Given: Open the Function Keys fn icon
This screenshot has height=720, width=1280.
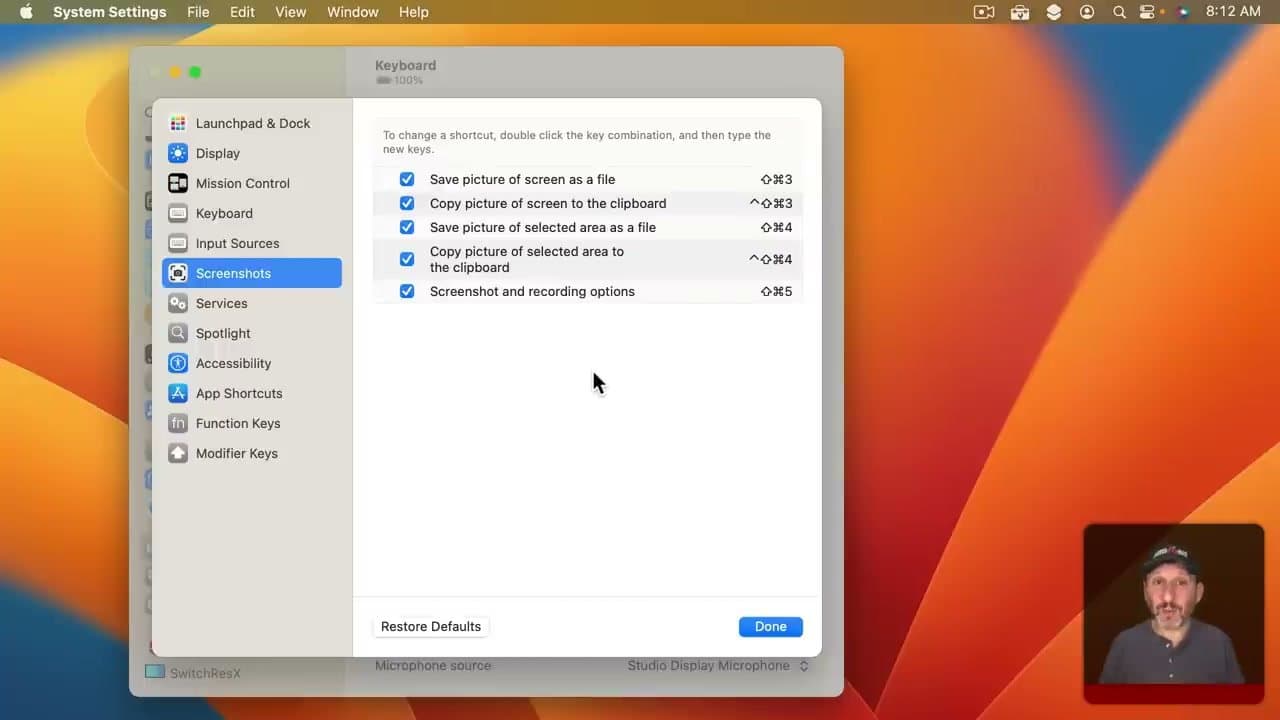Looking at the screenshot, I should click(x=178, y=423).
